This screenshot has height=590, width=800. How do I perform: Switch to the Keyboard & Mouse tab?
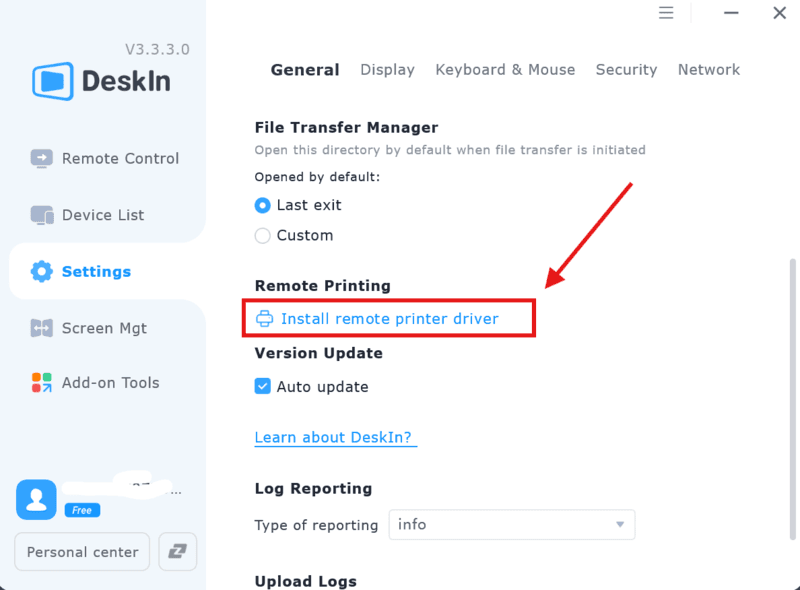505,70
